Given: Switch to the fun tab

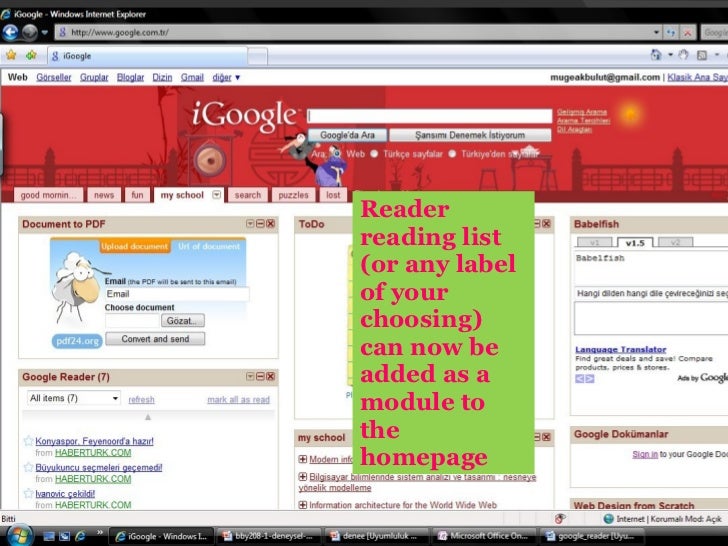Looking at the screenshot, I should (137, 195).
